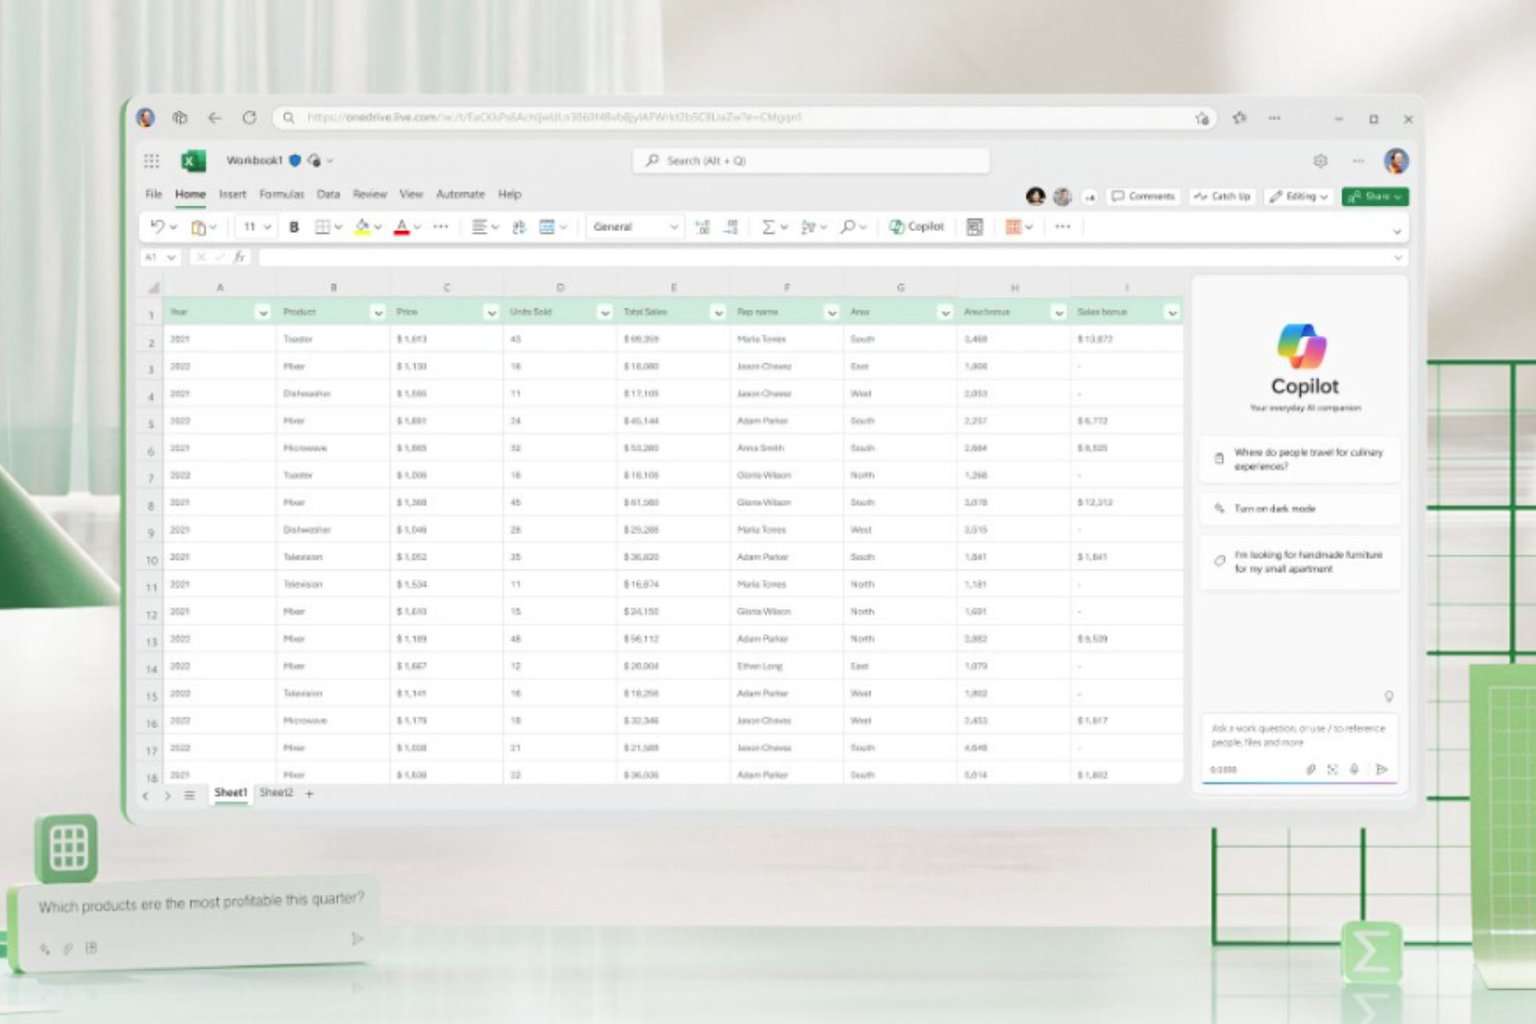The width and height of the screenshot is (1536, 1024).
Task: Click Increase decimal places icon
Action: click(702, 227)
